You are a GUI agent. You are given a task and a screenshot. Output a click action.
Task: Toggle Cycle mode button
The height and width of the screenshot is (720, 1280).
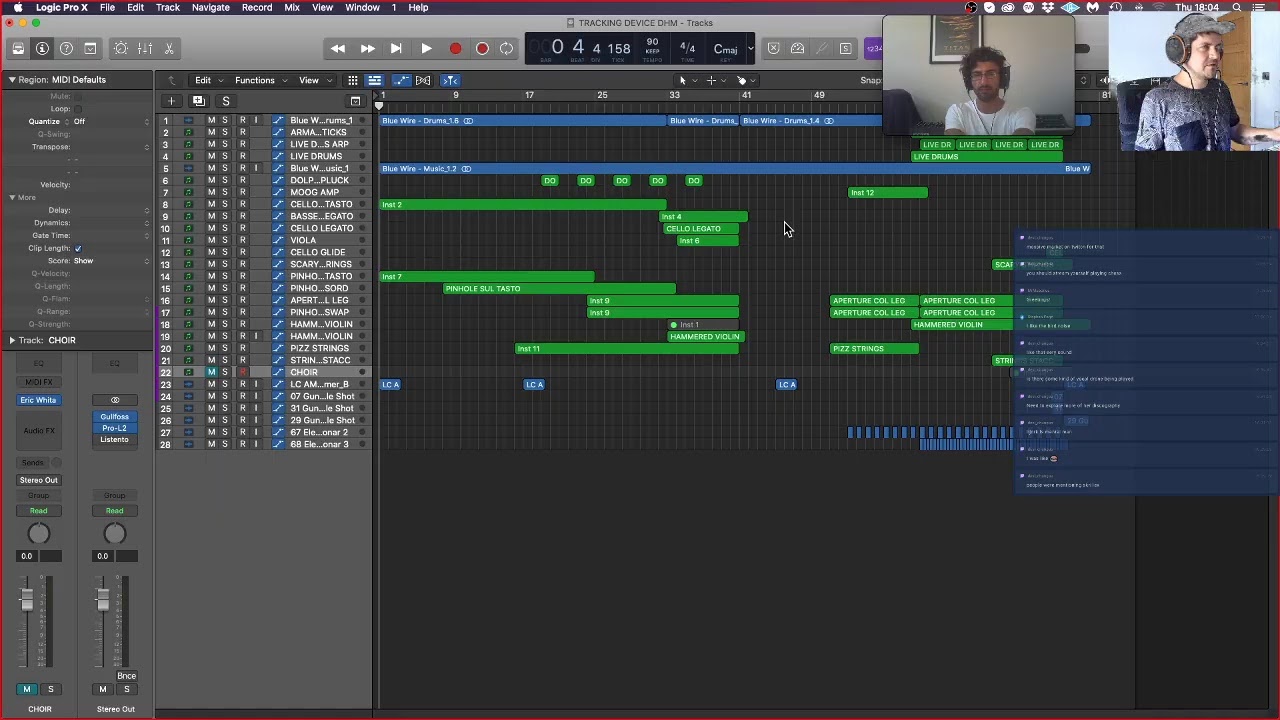click(507, 48)
